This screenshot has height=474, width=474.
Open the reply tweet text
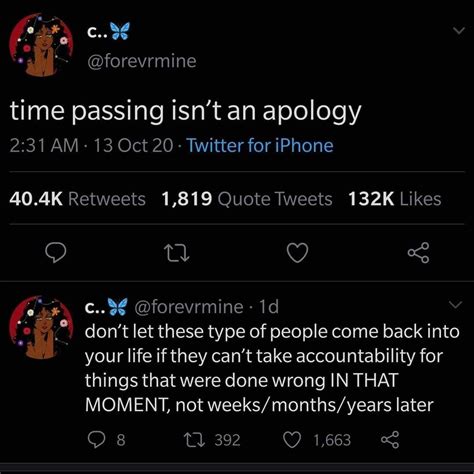[272, 368]
